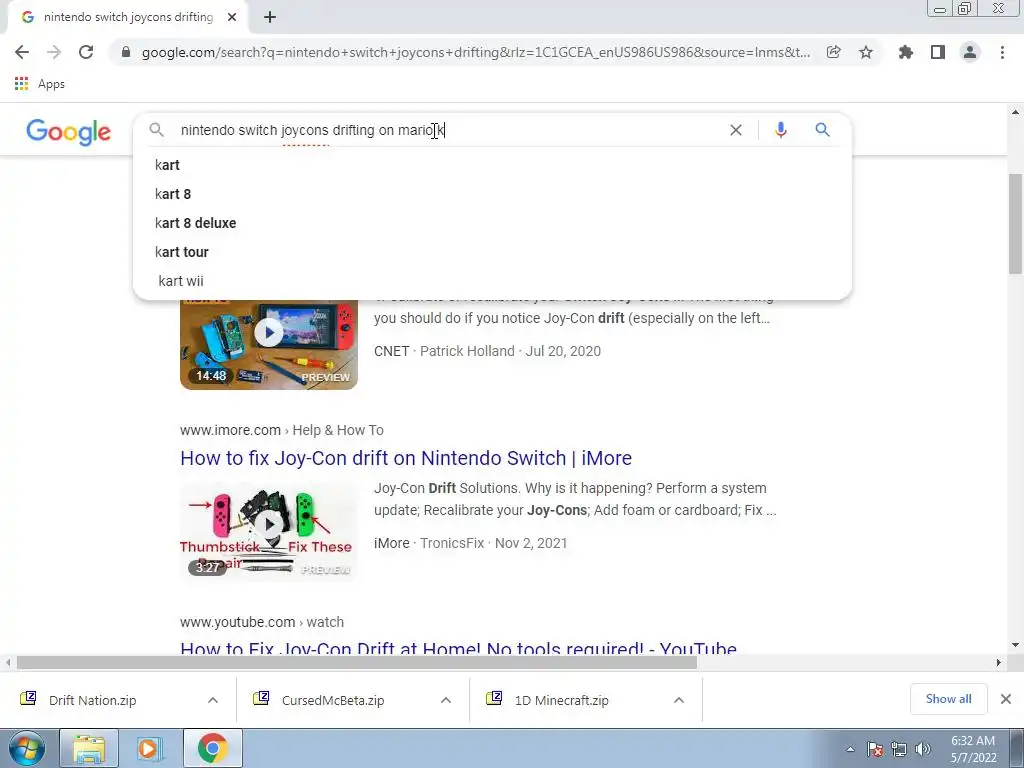Open the Chrome three-dot menu
Viewport: 1024px width, 768px height.
[x=1002, y=52]
